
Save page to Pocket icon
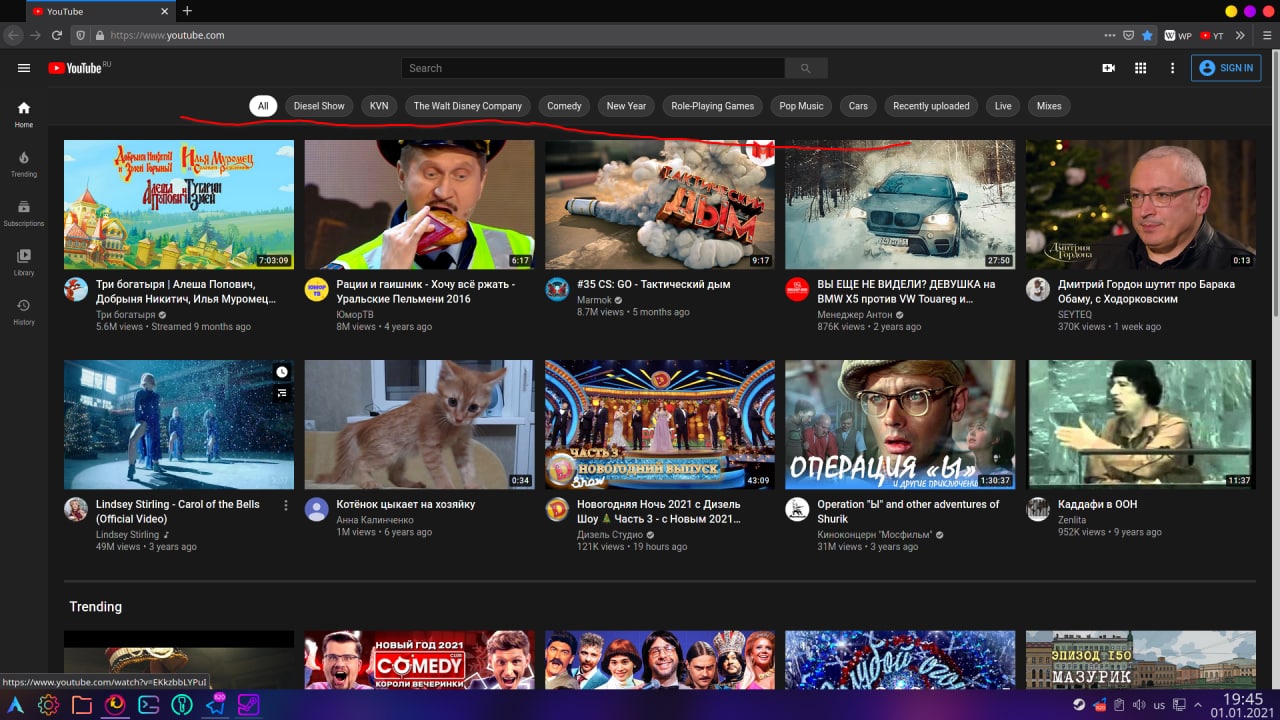point(1128,35)
